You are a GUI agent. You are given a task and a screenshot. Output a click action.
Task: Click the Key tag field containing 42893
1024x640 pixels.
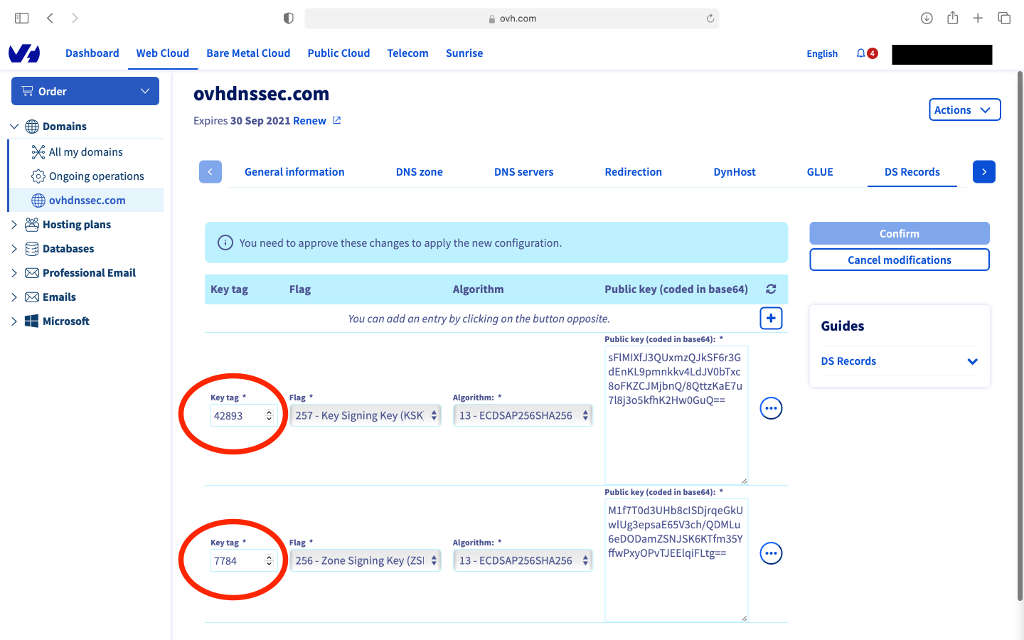tap(242, 415)
